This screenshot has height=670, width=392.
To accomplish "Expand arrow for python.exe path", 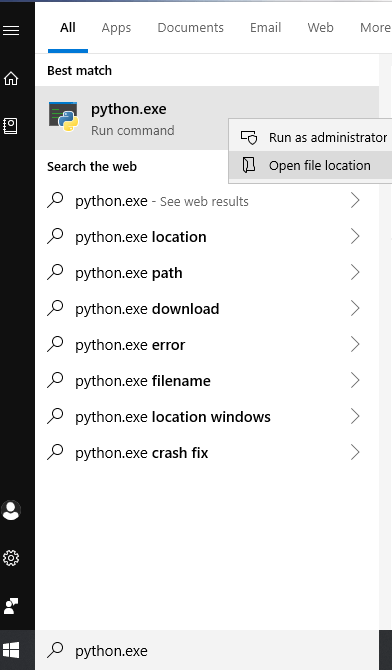I will point(355,272).
